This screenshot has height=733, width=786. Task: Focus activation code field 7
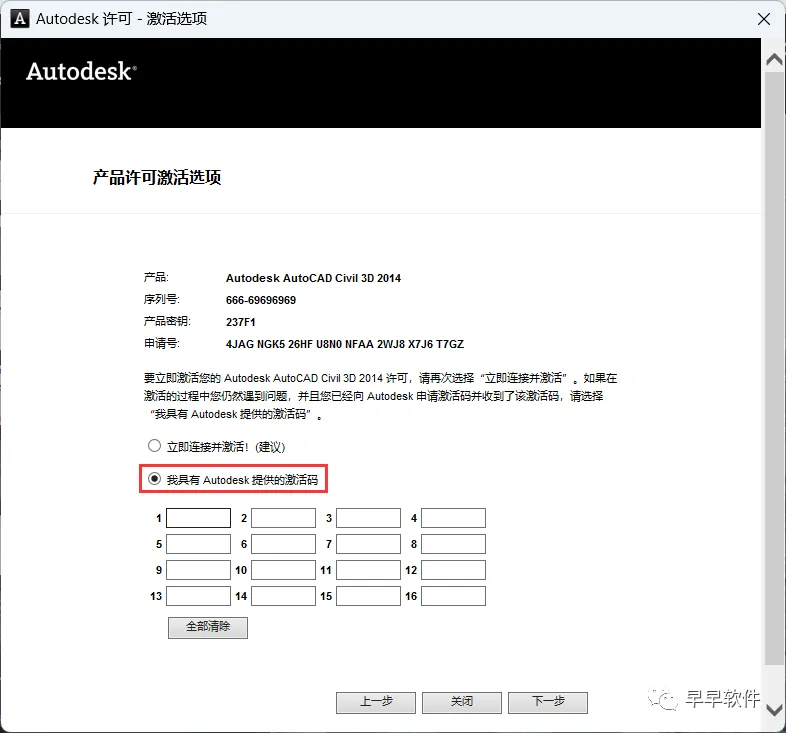point(368,544)
